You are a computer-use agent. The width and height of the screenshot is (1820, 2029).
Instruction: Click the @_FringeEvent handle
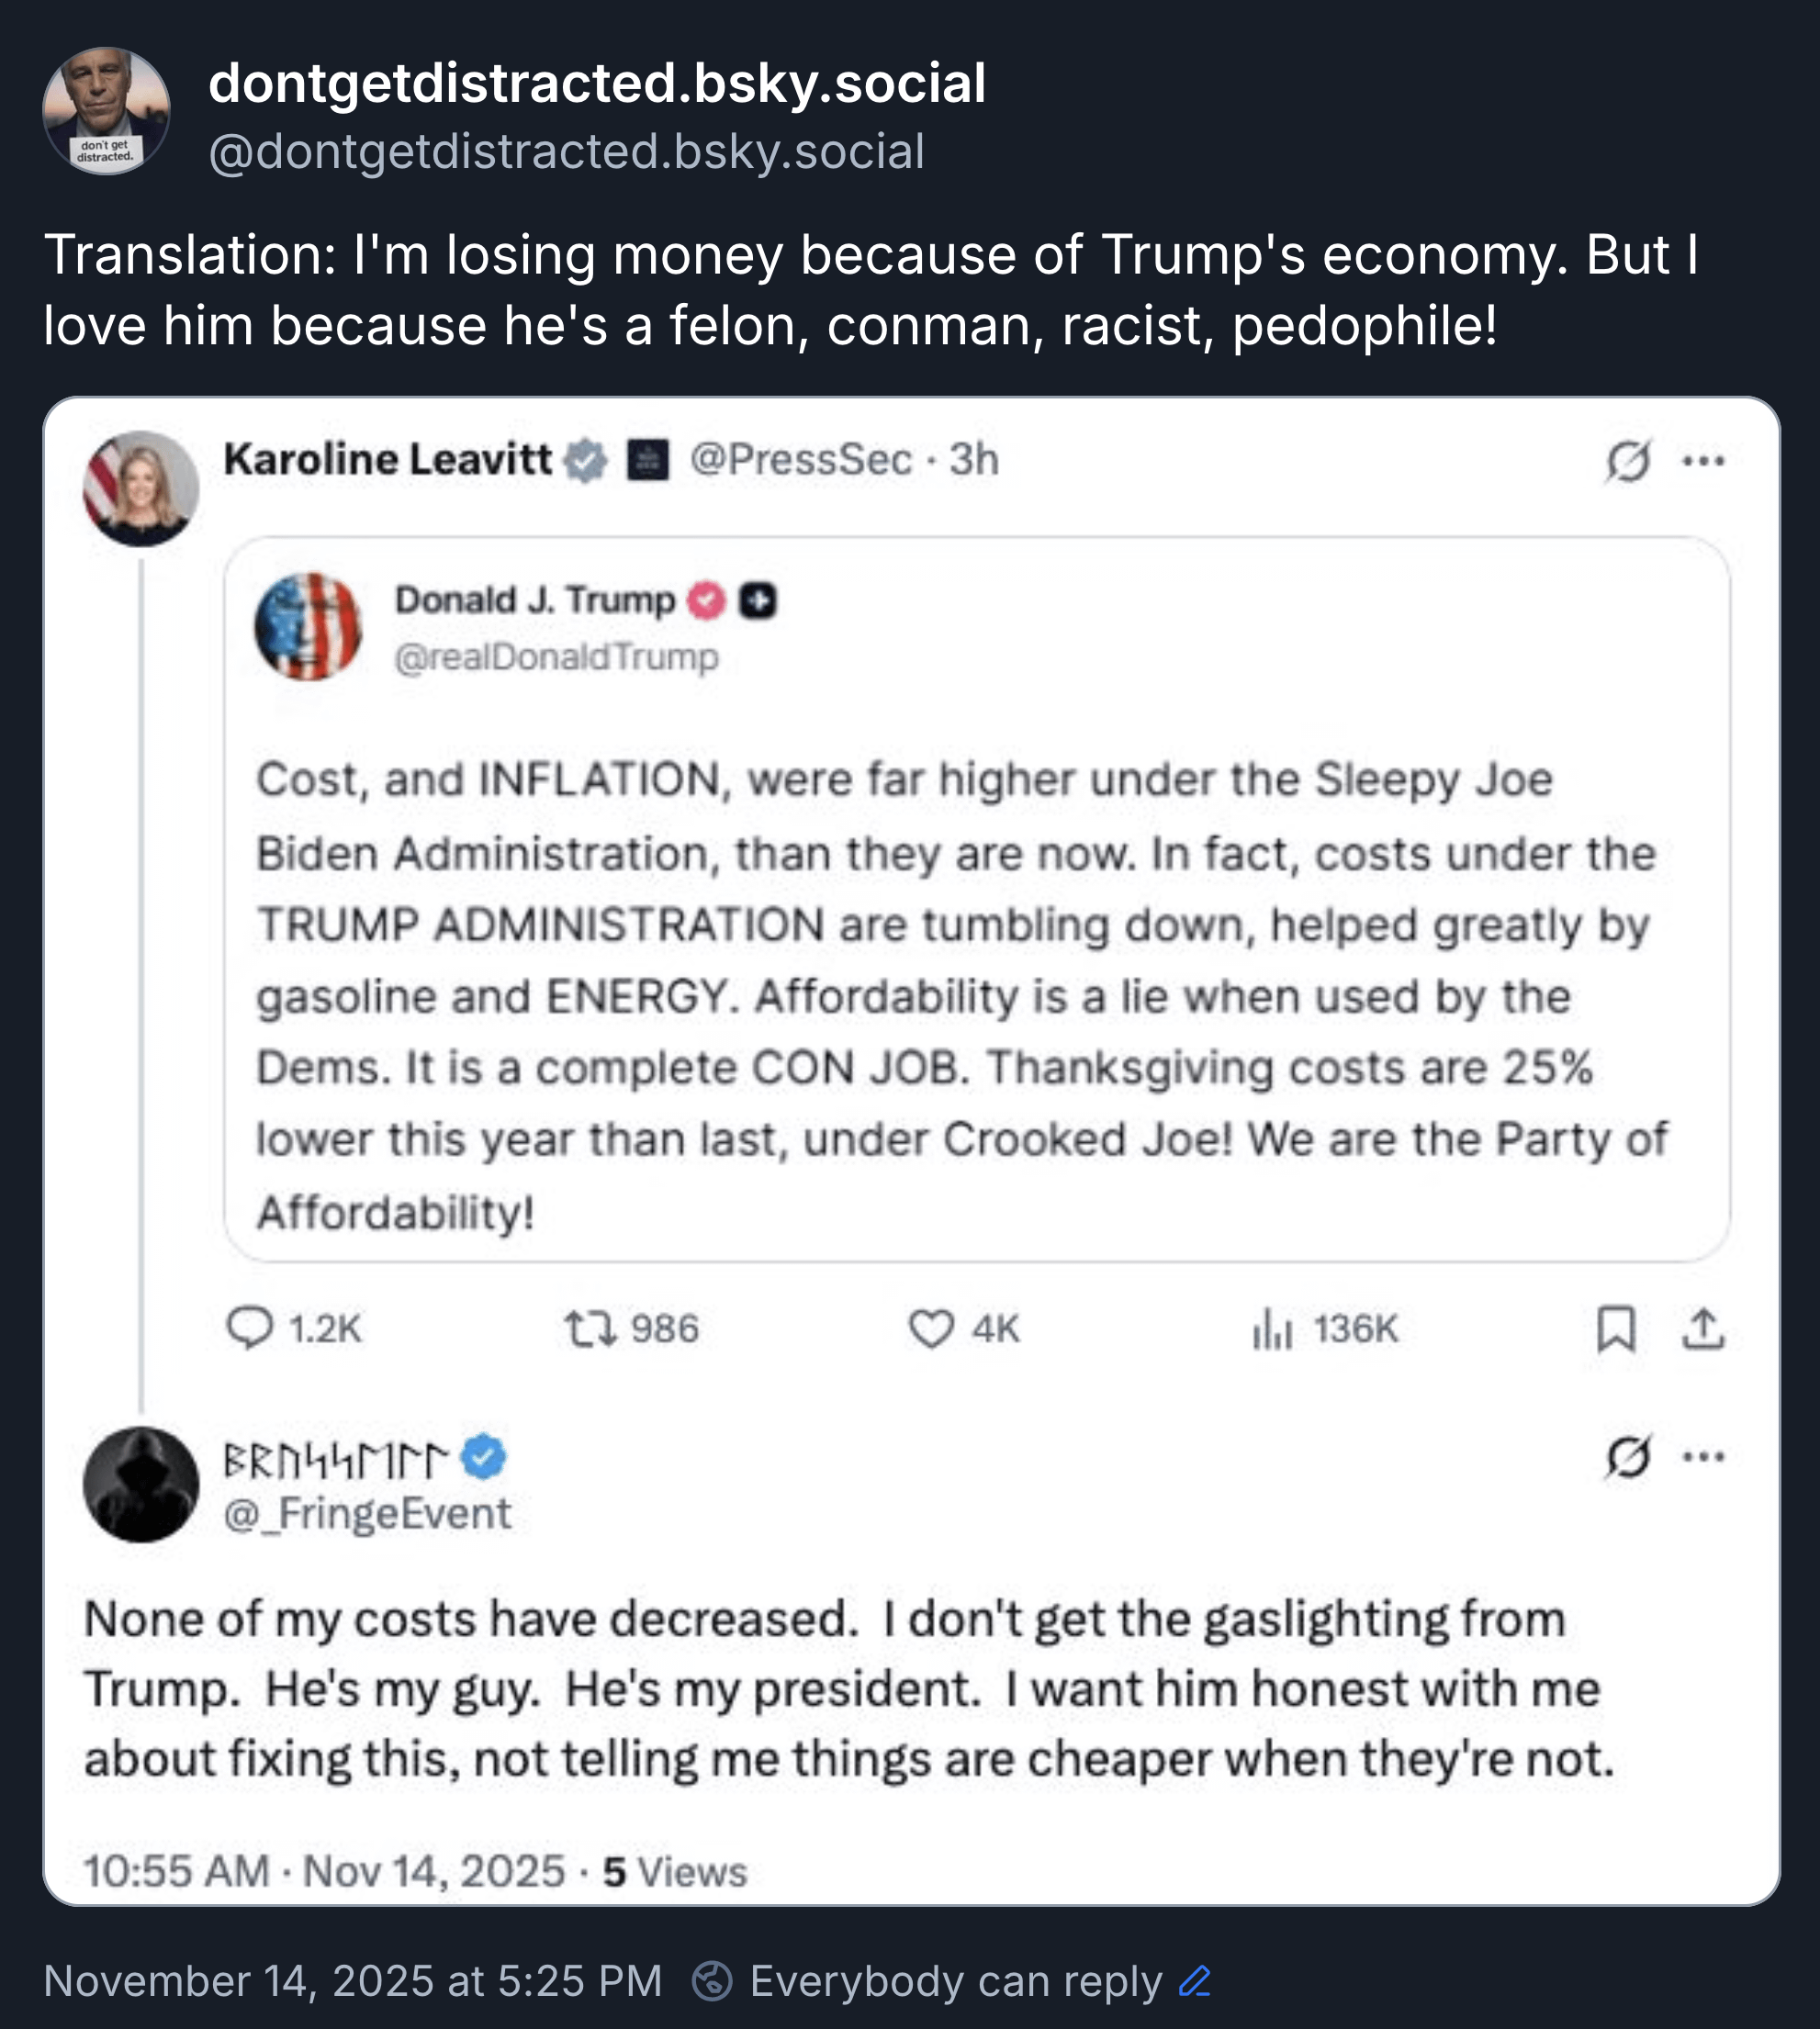pyautogui.click(x=367, y=1513)
